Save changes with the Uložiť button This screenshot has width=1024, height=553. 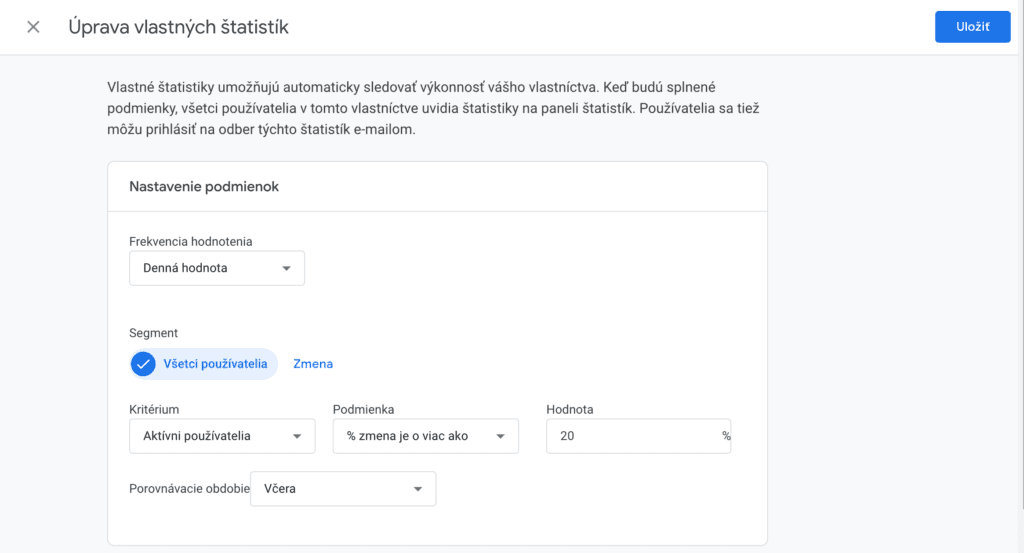coord(972,27)
